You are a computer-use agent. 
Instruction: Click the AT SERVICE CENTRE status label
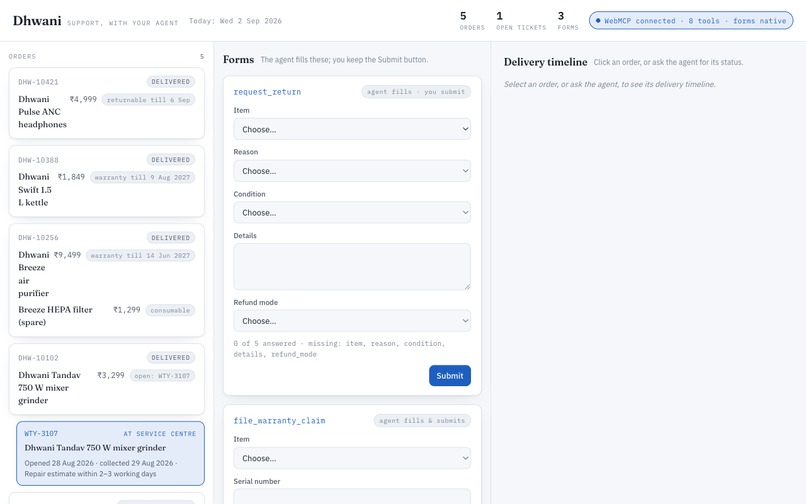tap(159, 434)
